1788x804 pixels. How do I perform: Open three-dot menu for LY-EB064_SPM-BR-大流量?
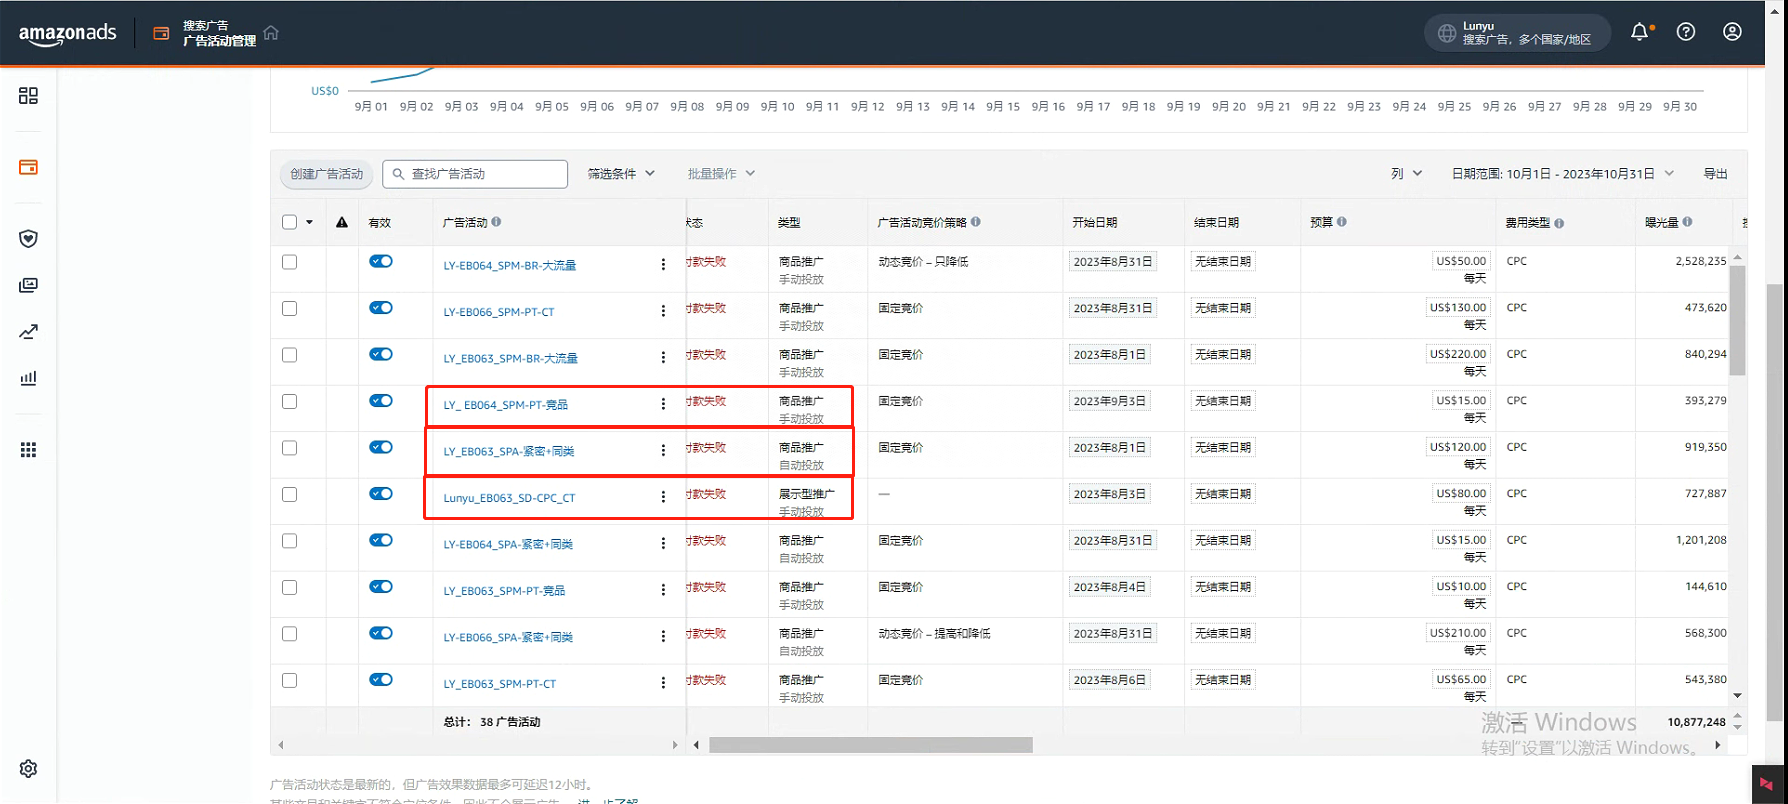663,265
